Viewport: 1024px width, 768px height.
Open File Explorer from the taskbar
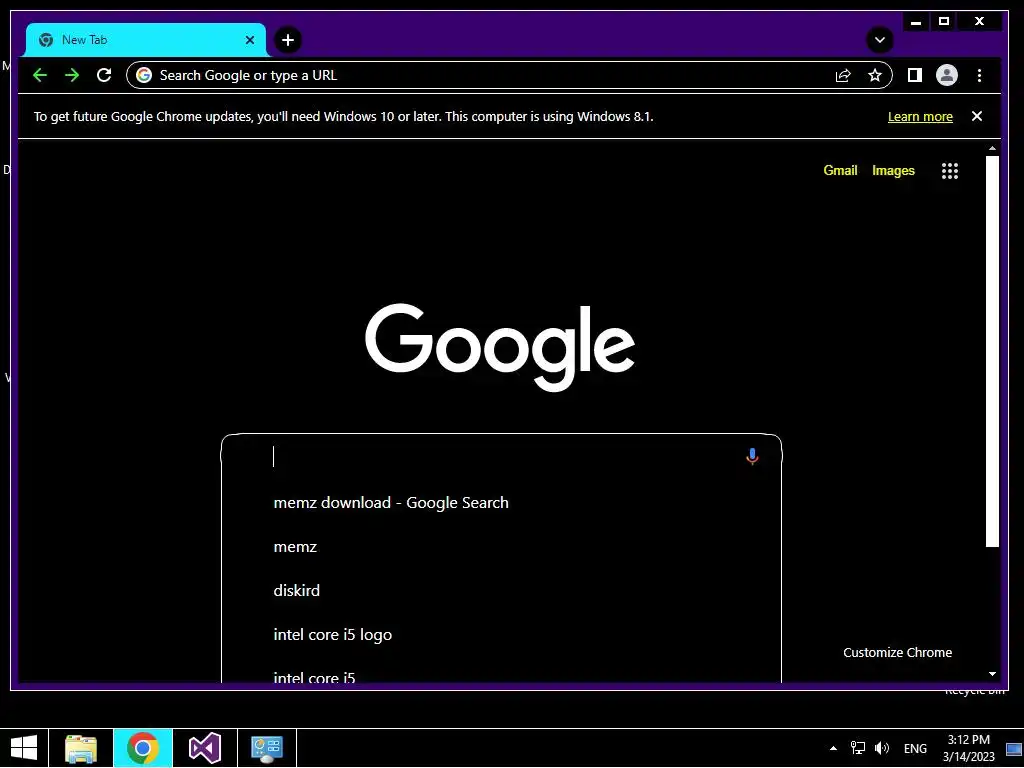click(81, 748)
